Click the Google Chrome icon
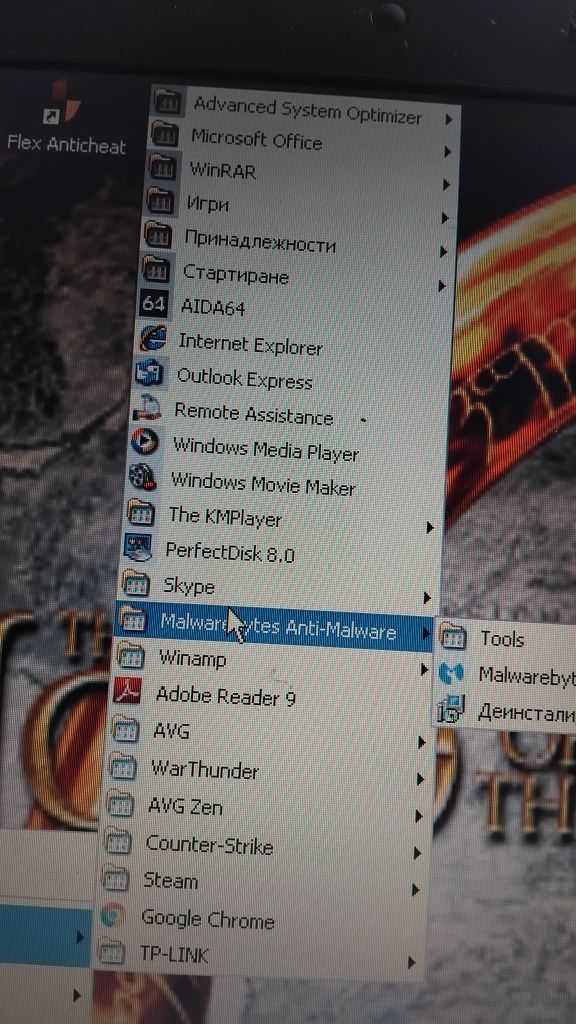The image size is (576, 1024). coord(114,915)
